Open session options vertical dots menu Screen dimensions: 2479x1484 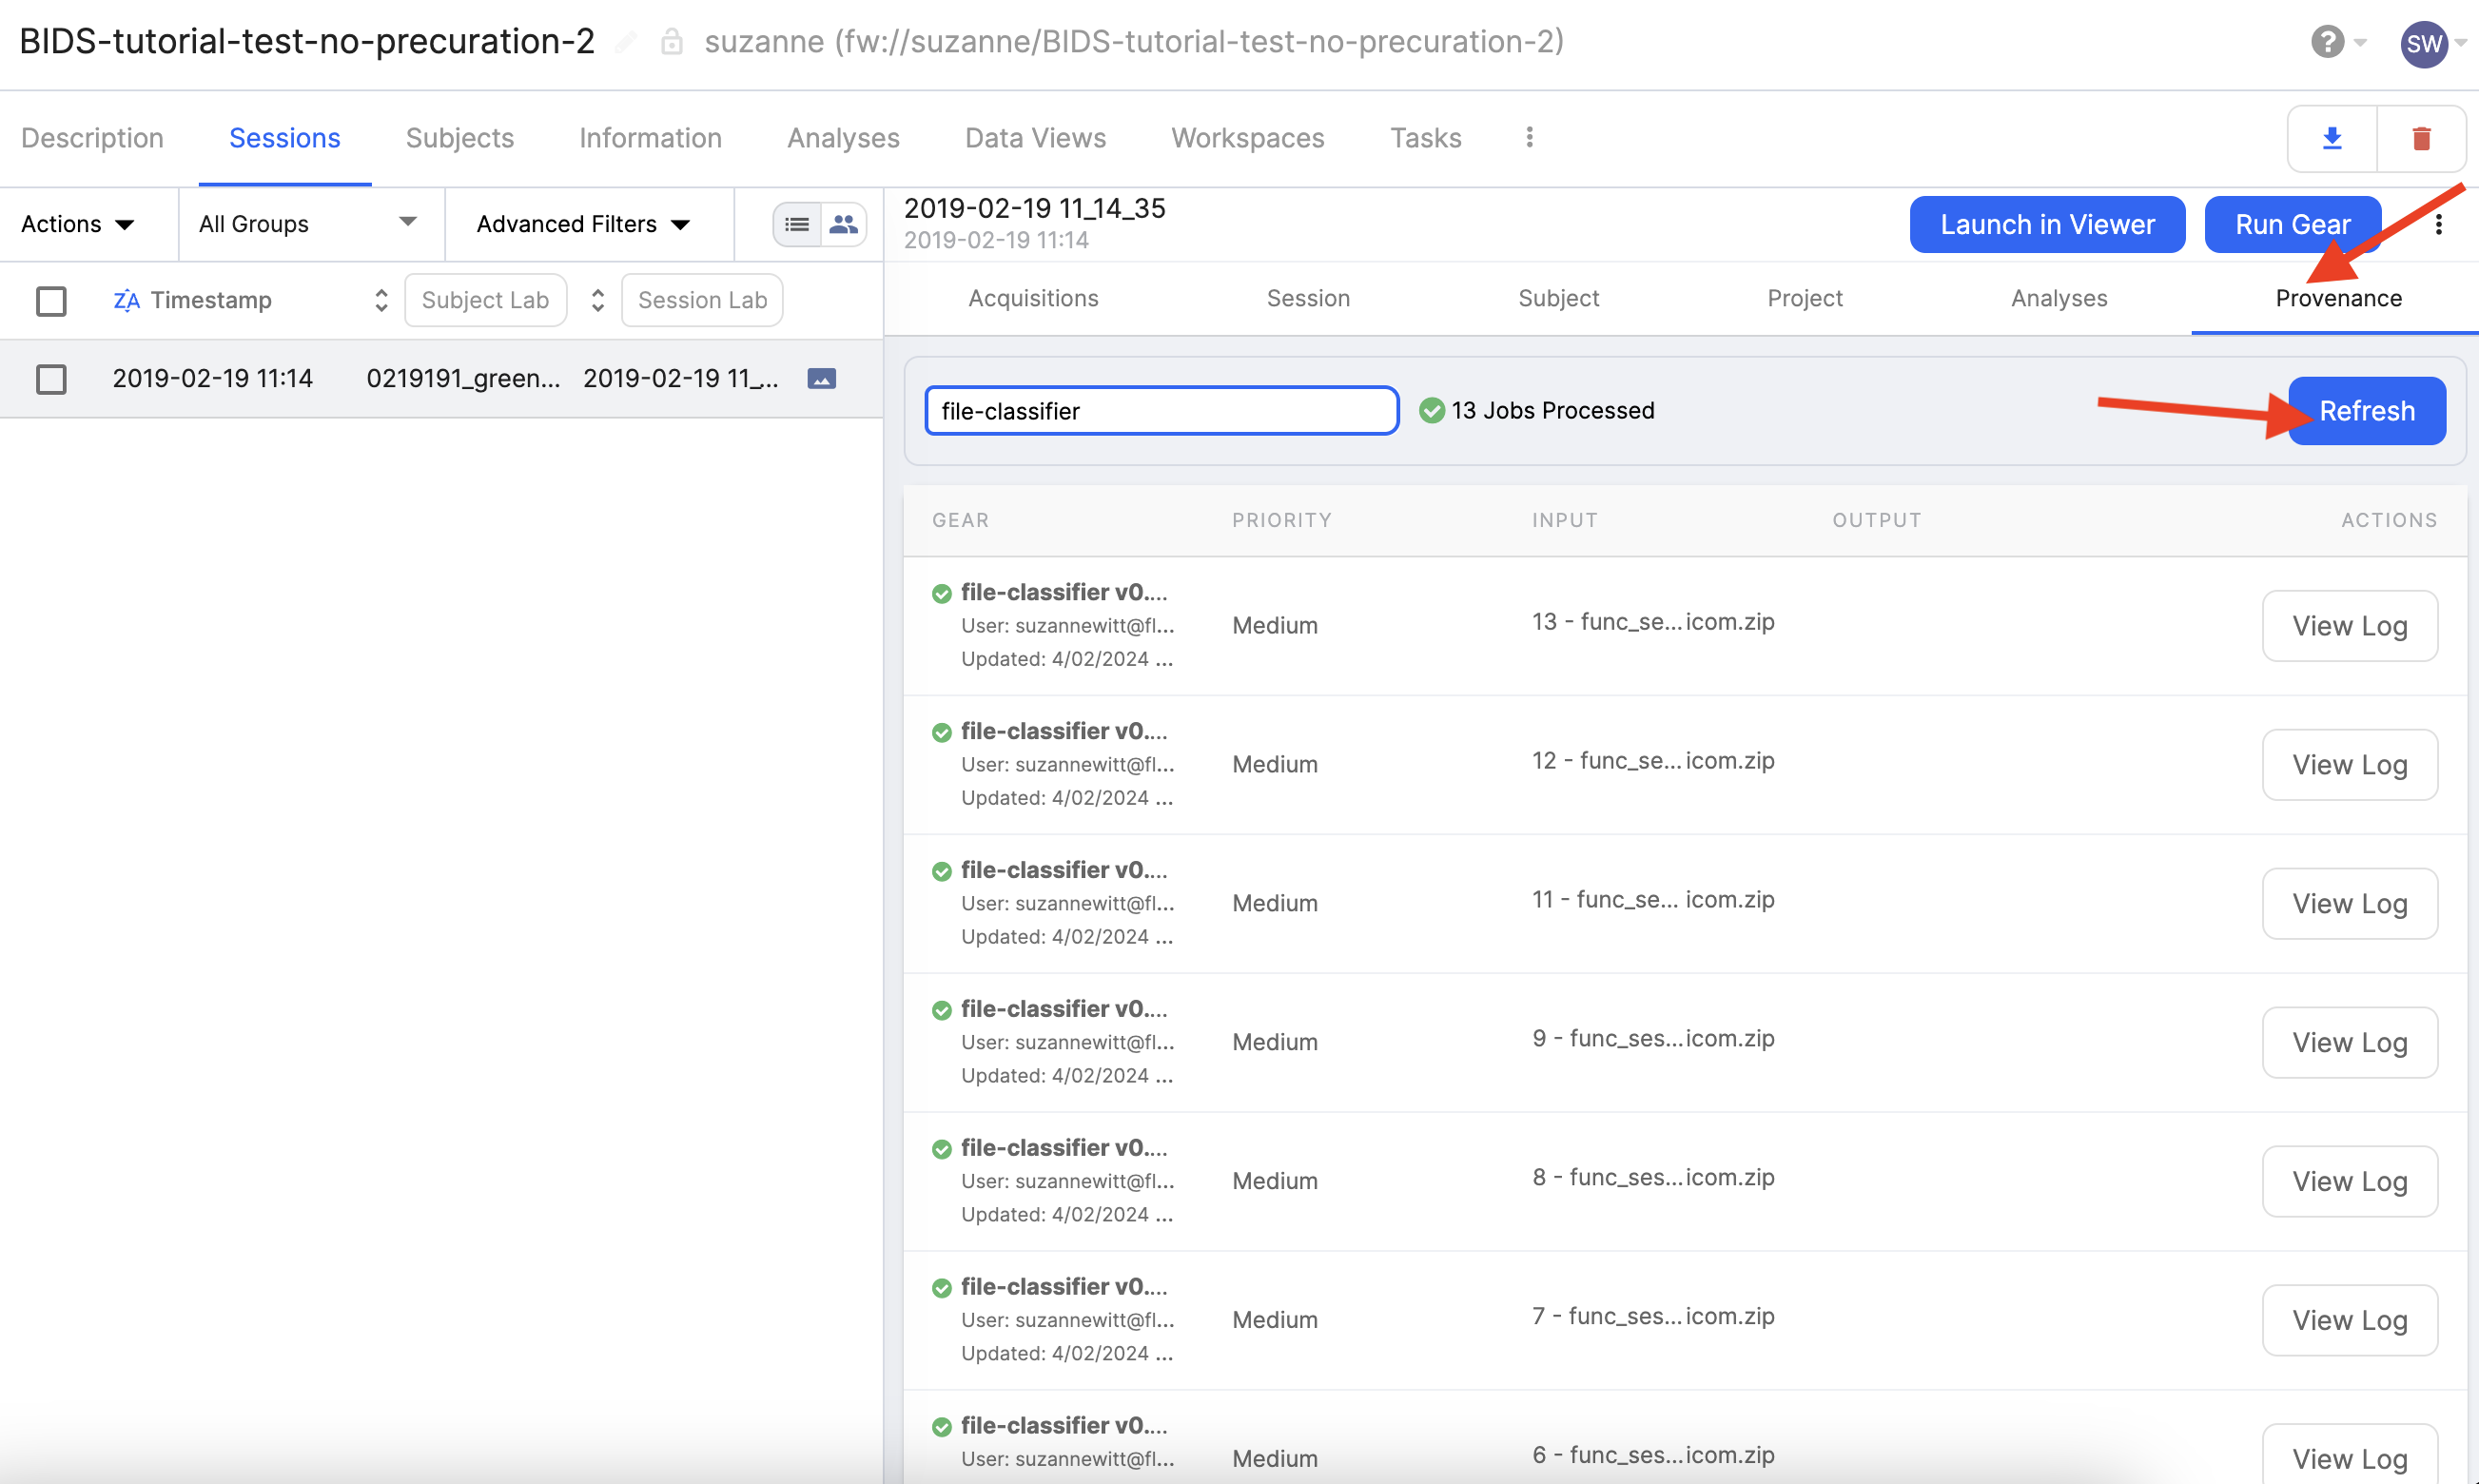coord(2439,224)
